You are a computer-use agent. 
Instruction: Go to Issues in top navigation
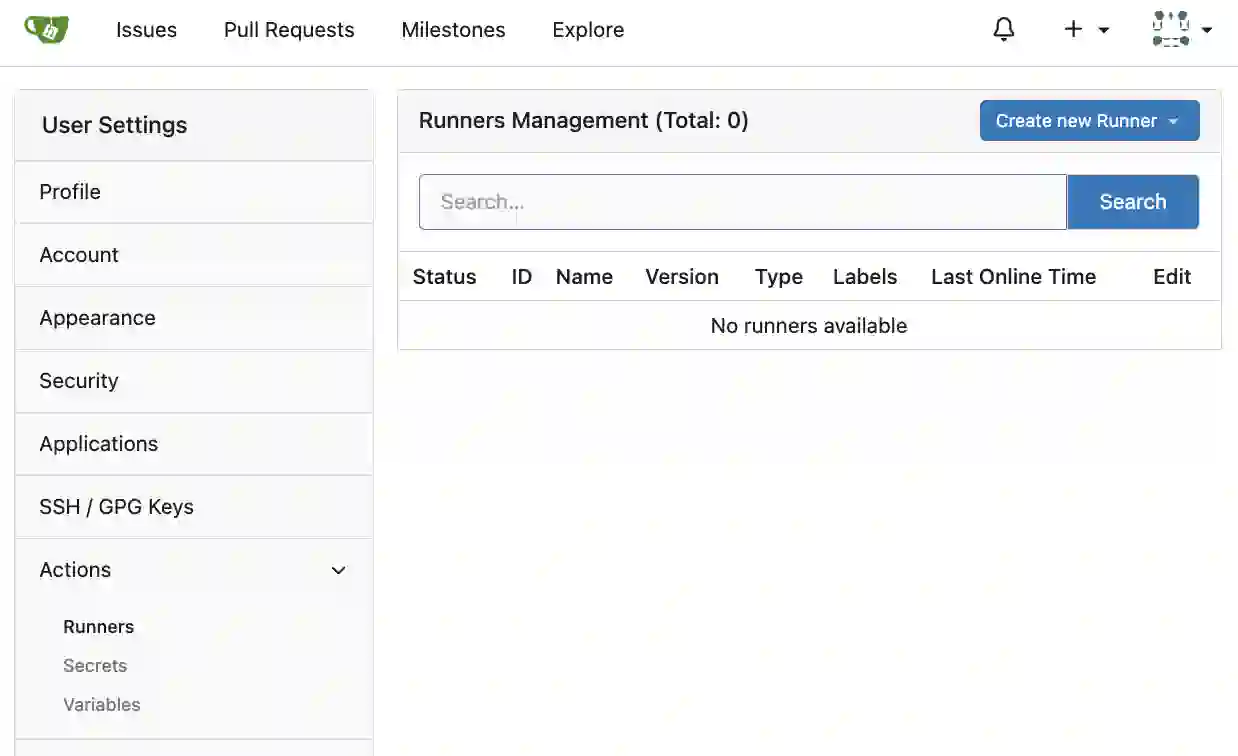(146, 30)
